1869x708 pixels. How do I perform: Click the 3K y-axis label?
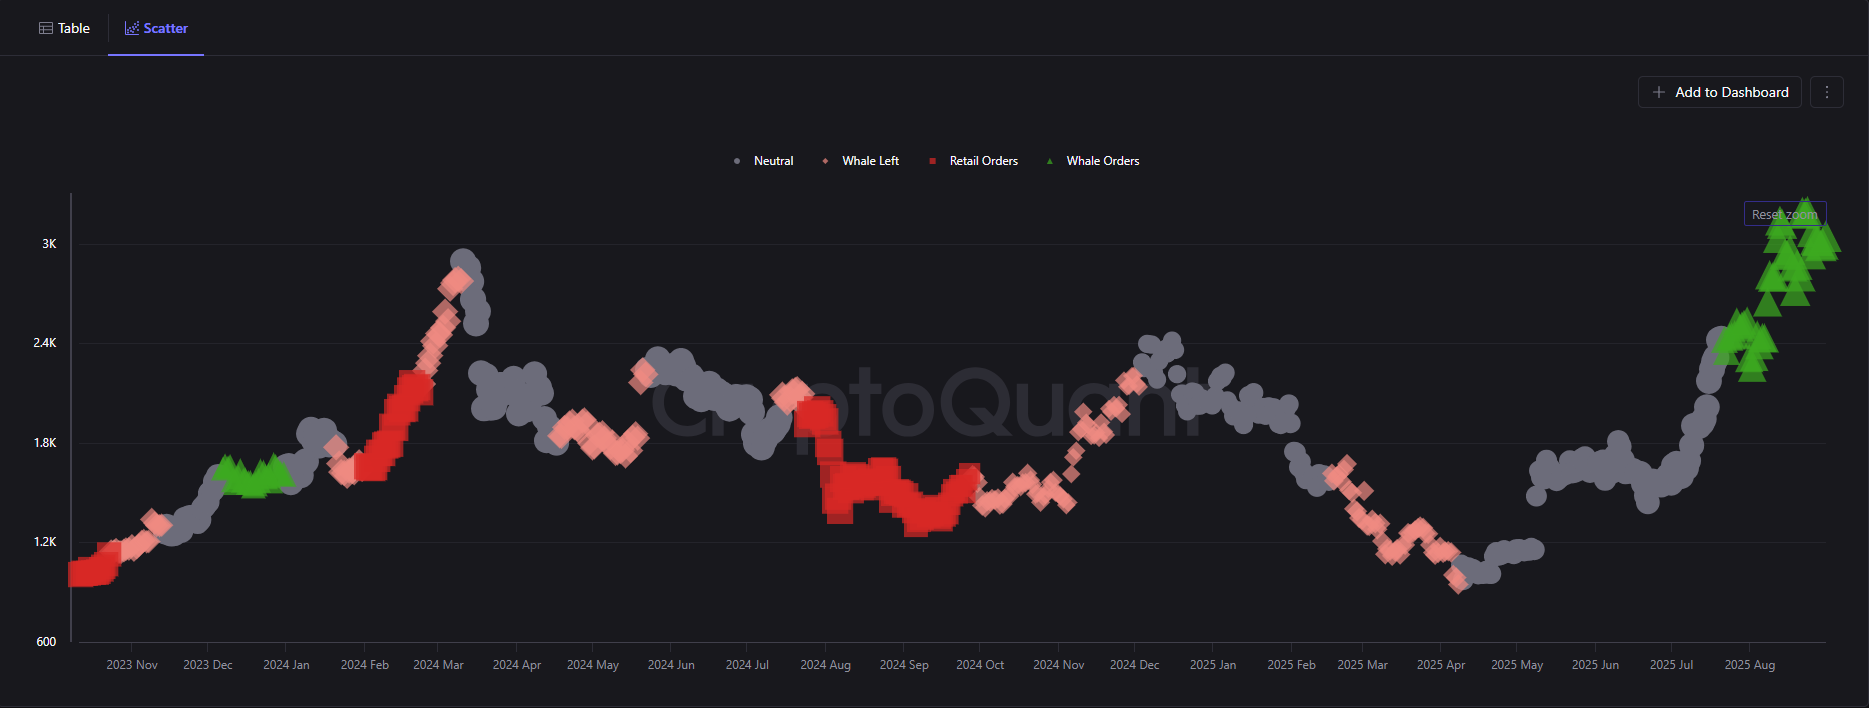[49, 244]
